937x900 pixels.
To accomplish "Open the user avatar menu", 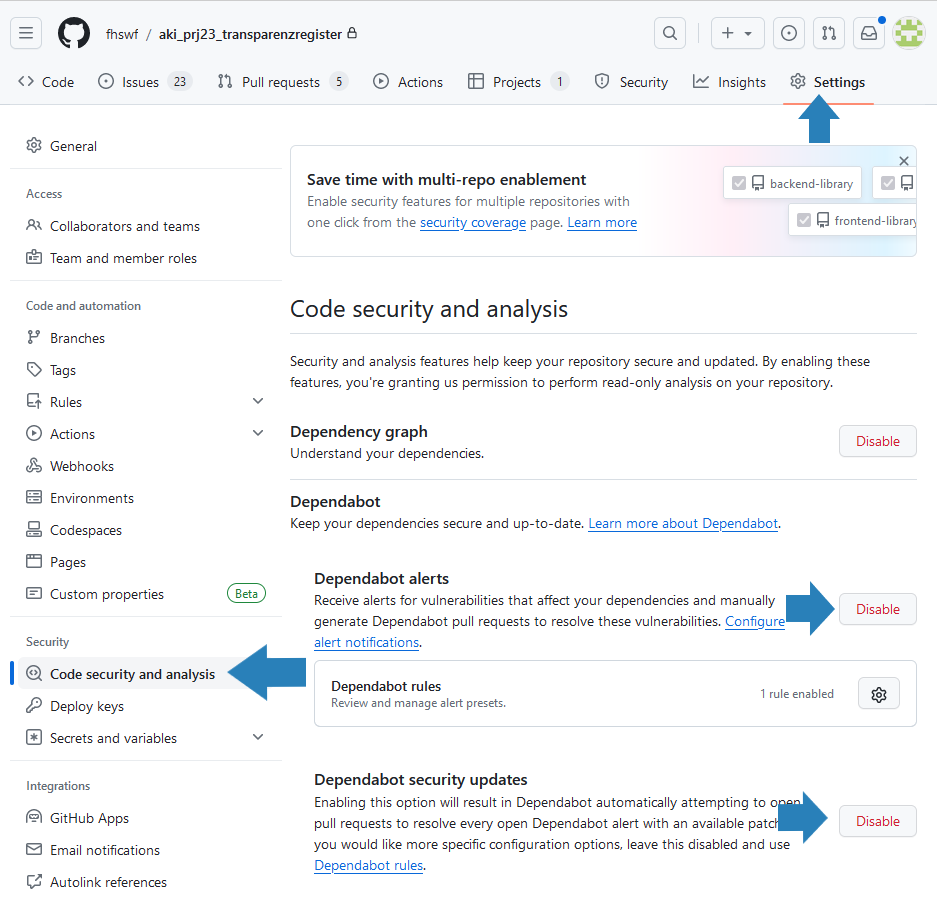I will [x=908, y=33].
